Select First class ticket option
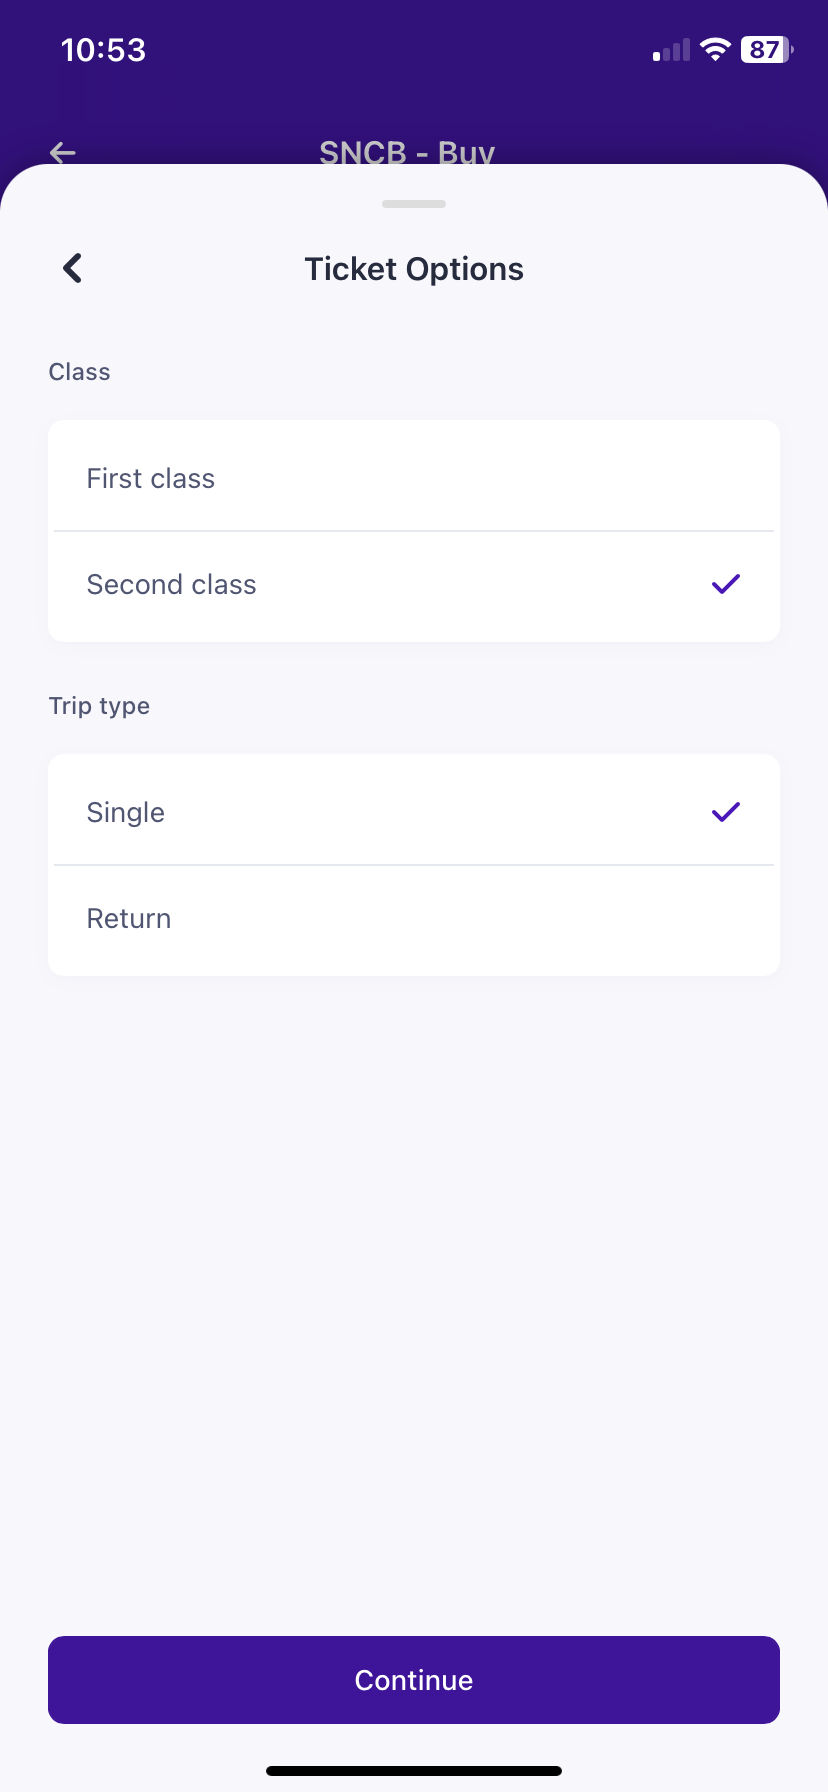The height and width of the screenshot is (1792, 828). 414,478
